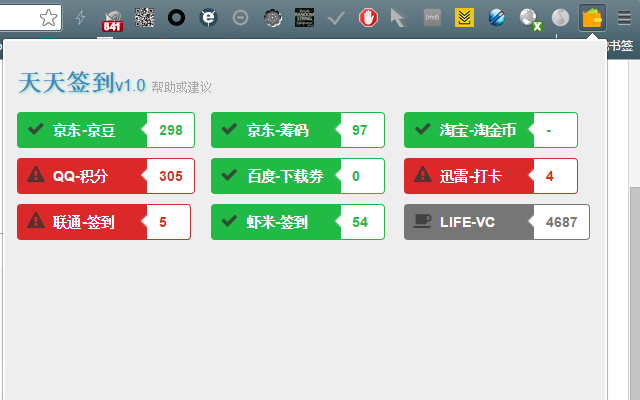Click the 淘宝-淘金币 sign-in button
This screenshot has height=400, width=640.
click(469, 130)
